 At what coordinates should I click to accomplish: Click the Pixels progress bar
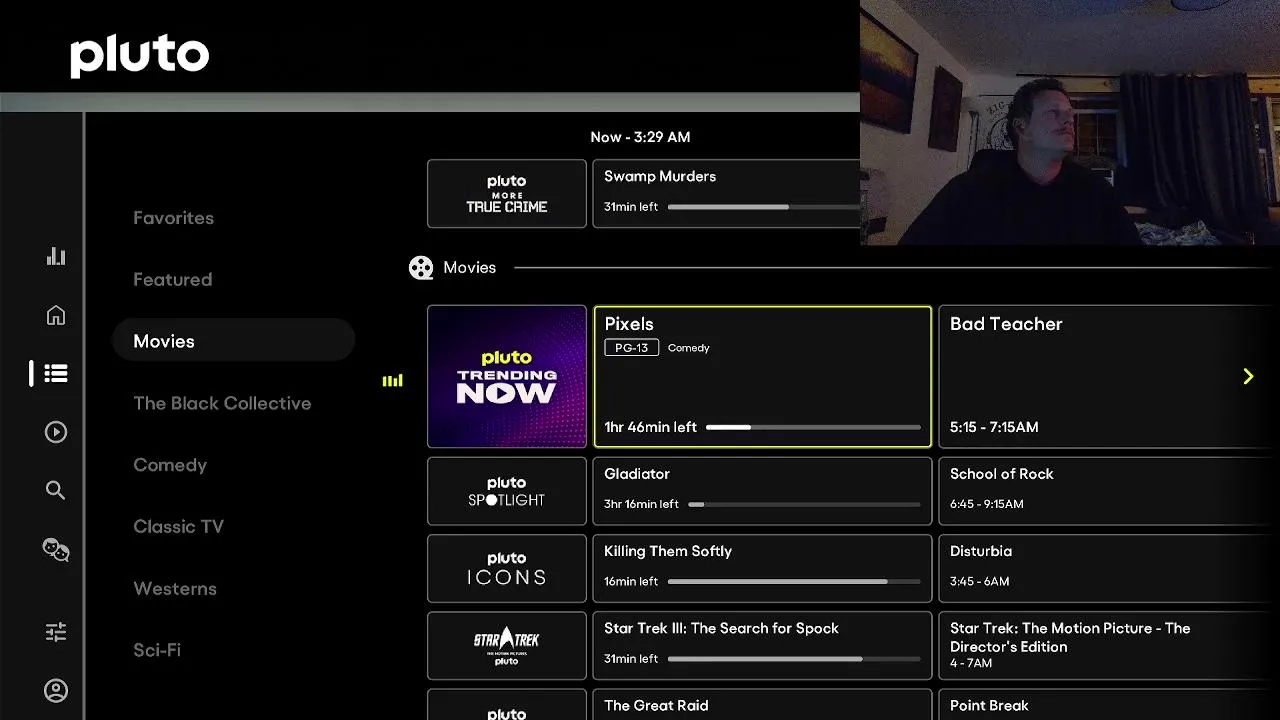pos(813,427)
